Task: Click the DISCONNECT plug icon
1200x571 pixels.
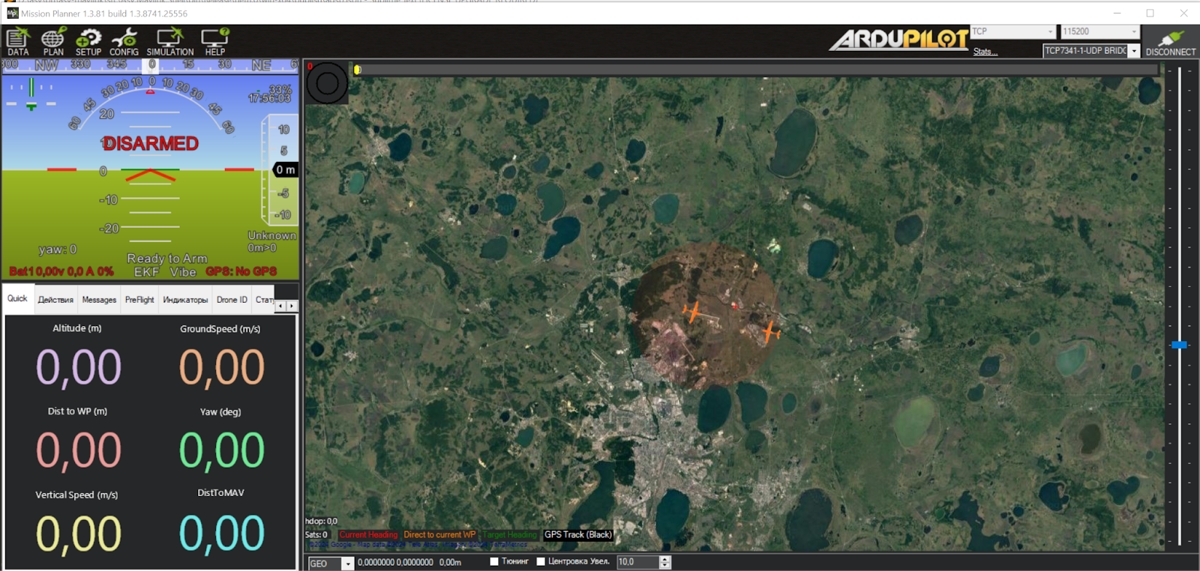Action: [x=1170, y=41]
